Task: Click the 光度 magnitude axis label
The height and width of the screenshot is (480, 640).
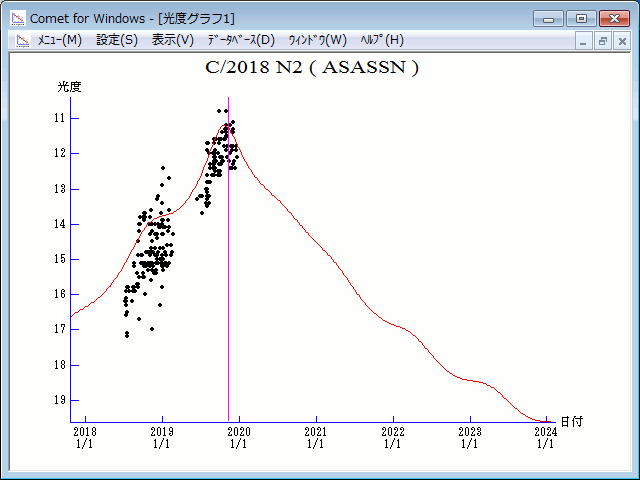Action: pyautogui.click(x=69, y=87)
